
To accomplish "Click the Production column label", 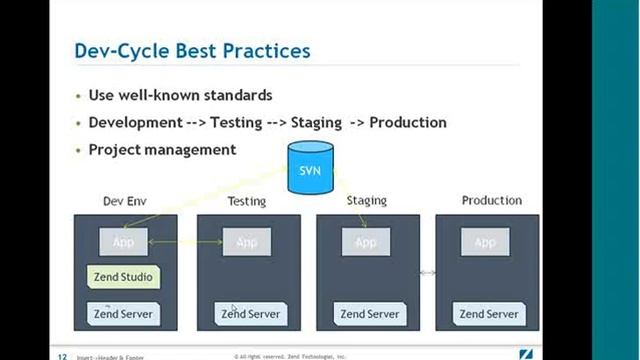I will pyautogui.click(x=492, y=200).
